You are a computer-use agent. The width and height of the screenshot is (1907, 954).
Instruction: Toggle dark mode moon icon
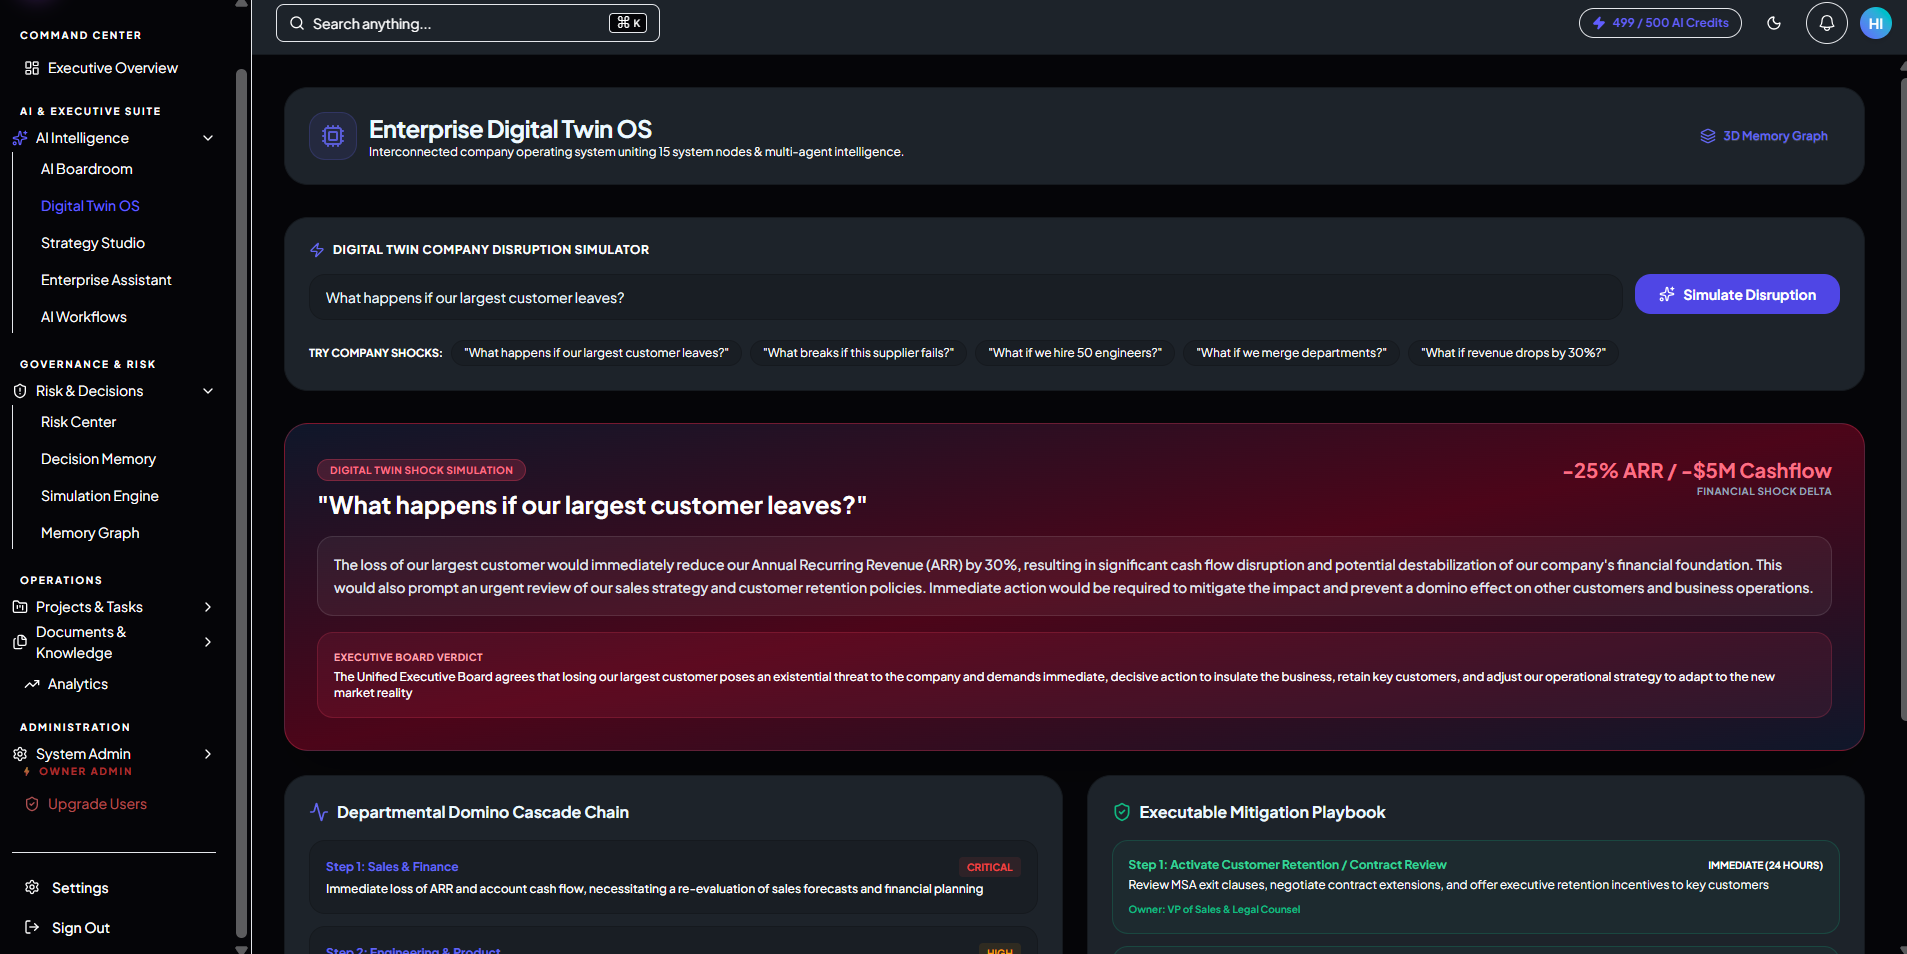(1774, 23)
